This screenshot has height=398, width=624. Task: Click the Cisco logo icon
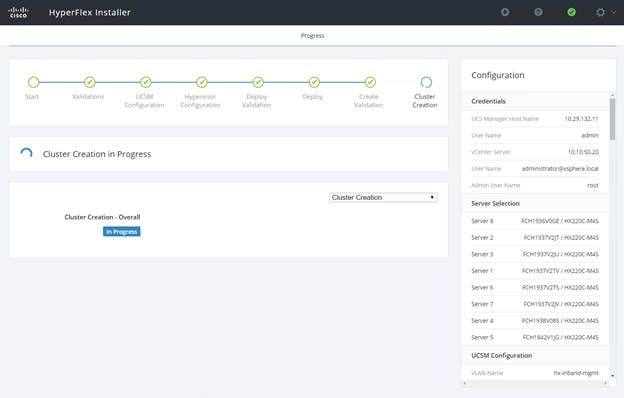click(x=18, y=12)
